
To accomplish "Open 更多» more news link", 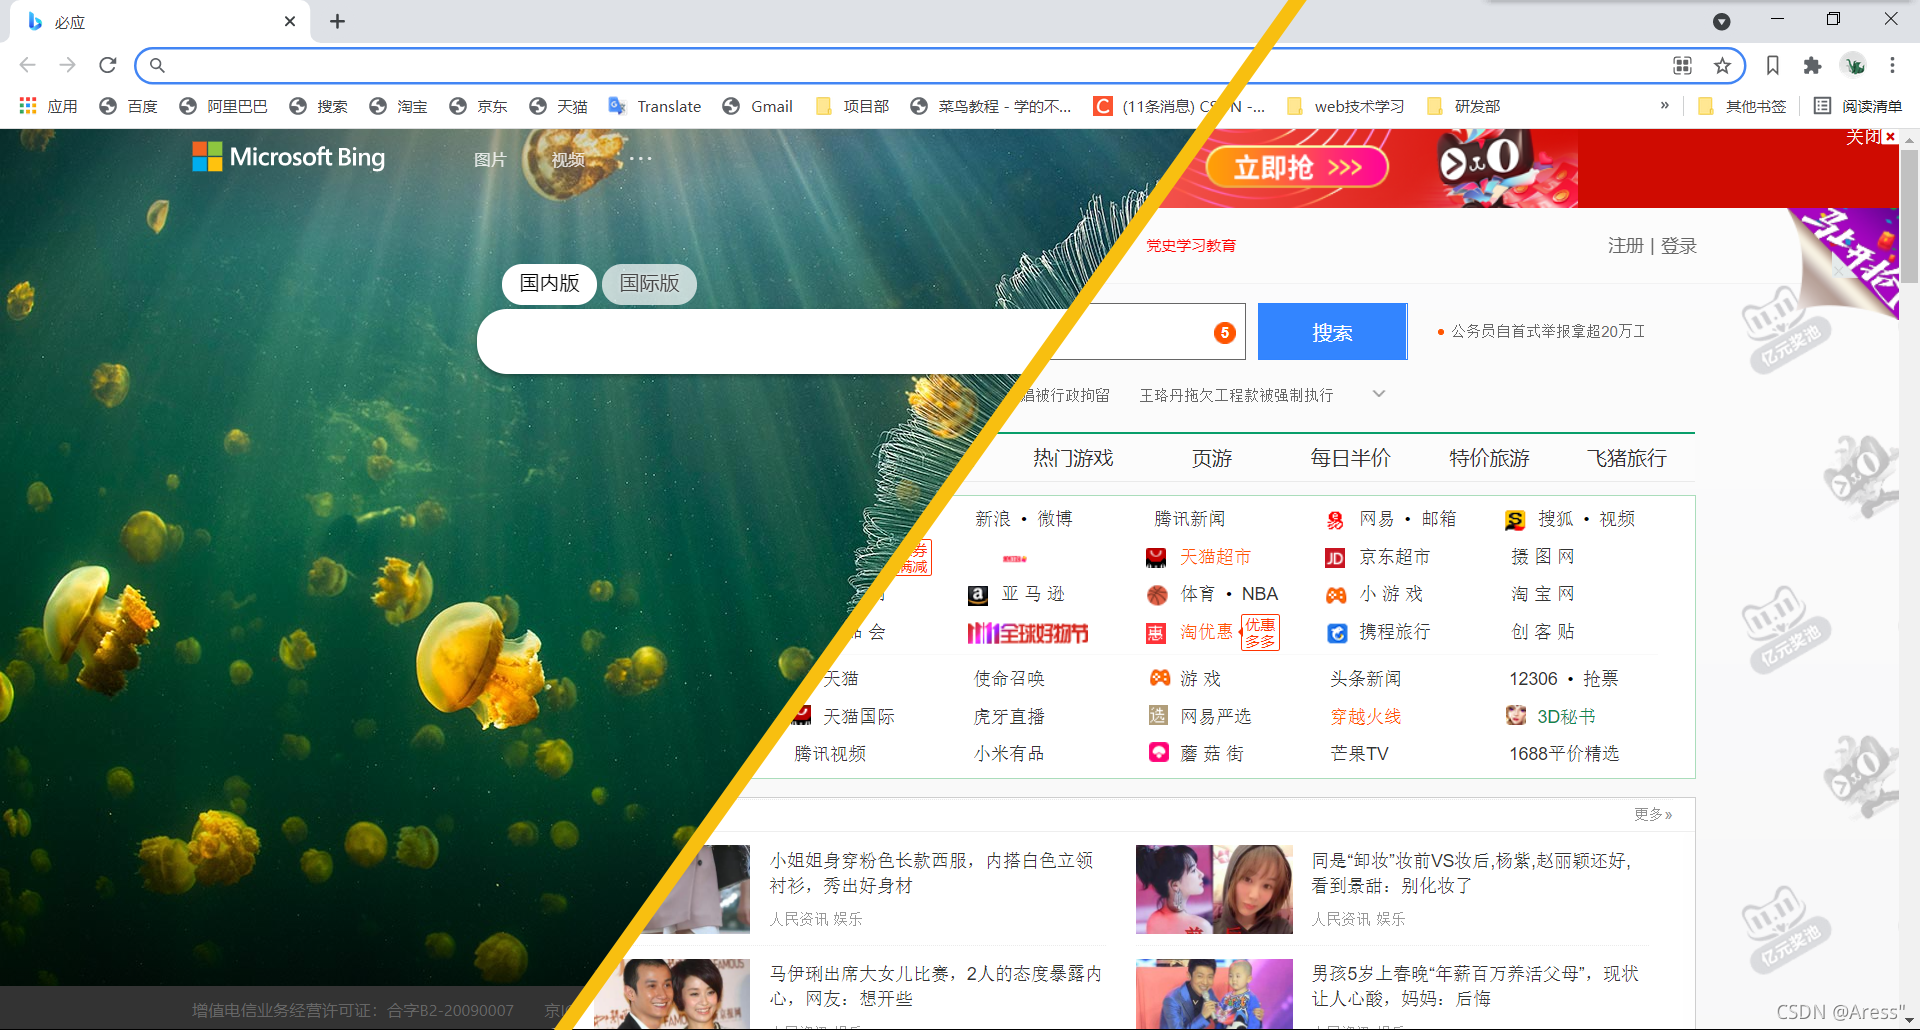I will click(1653, 815).
